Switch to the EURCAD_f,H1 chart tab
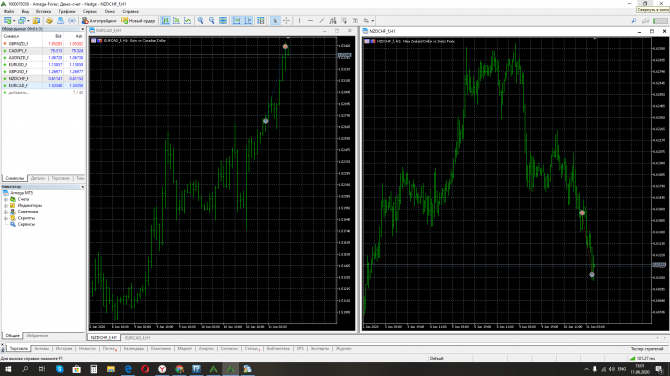Image resolution: width=670 pixels, height=376 pixels. [x=138, y=338]
